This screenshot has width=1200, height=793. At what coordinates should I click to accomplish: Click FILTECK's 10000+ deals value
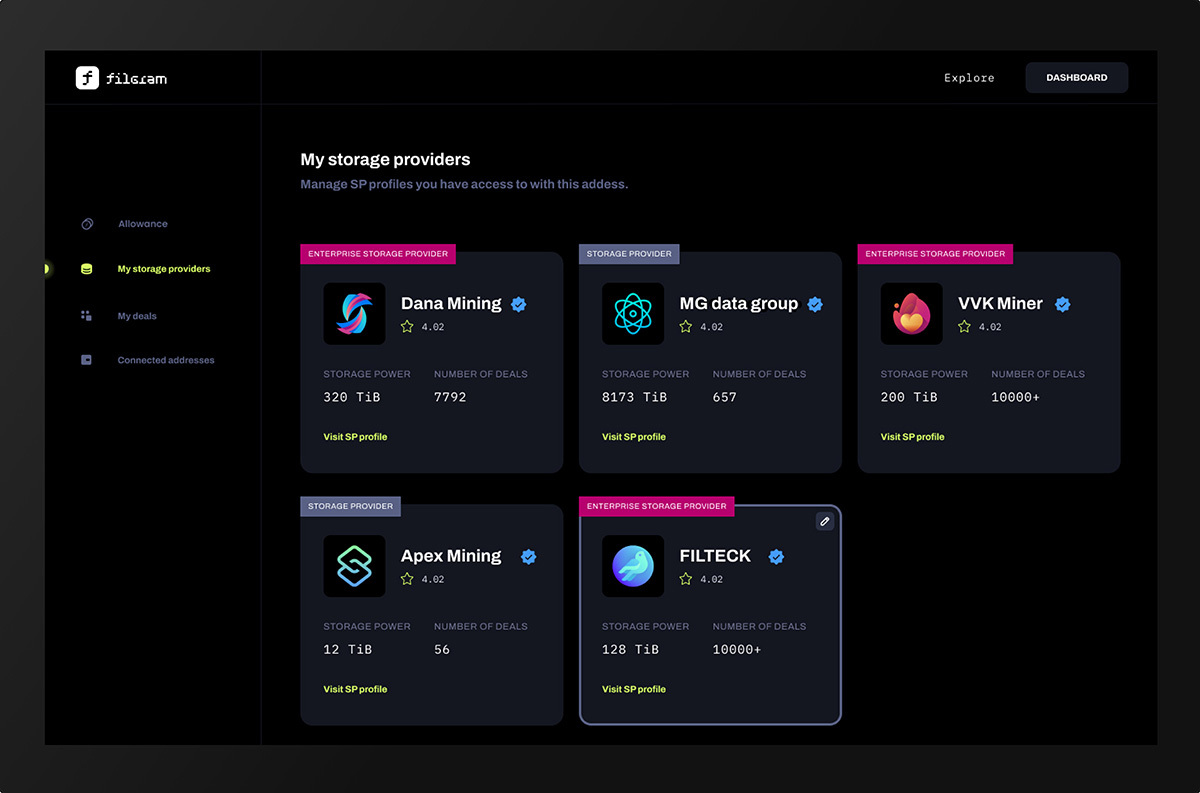pyautogui.click(x=737, y=649)
